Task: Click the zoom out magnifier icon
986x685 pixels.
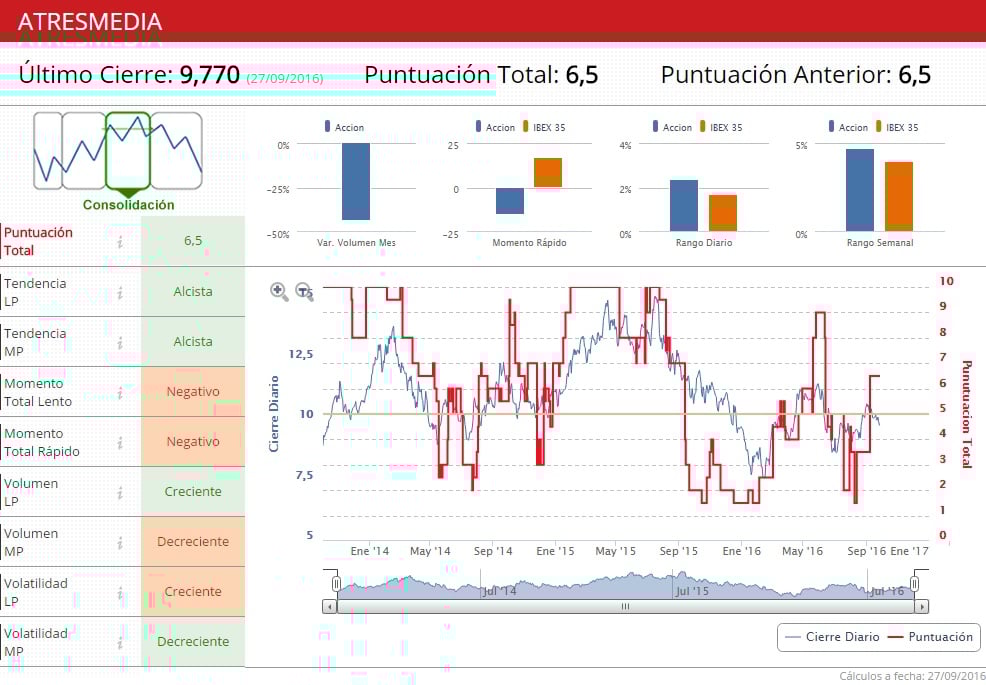Action: click(x=304, y=291)
